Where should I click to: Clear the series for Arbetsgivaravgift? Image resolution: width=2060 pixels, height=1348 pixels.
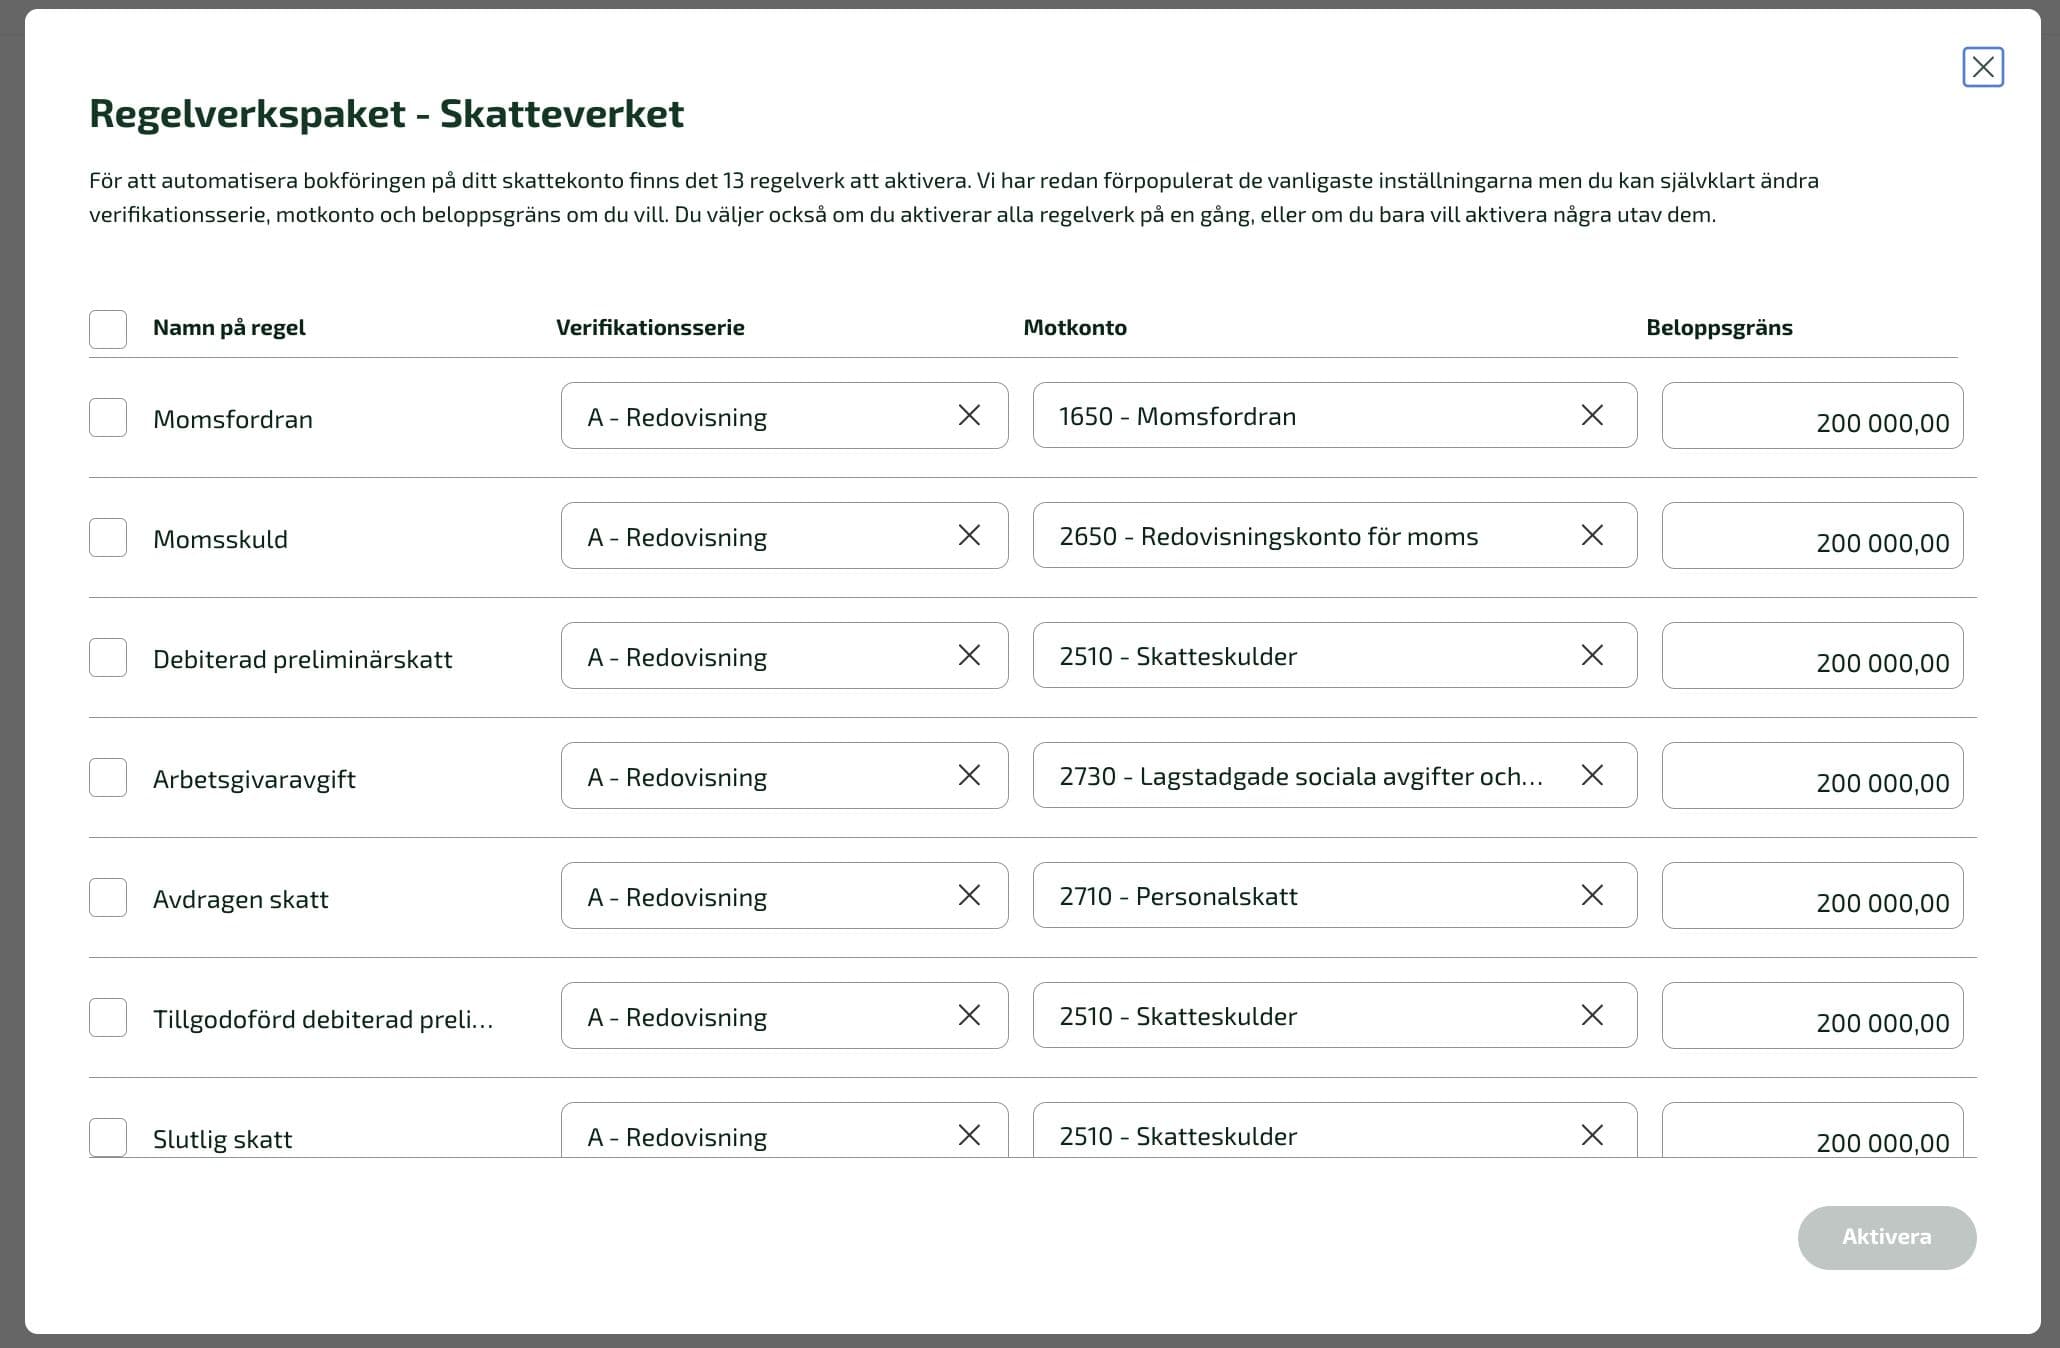[x=969, y=775]
